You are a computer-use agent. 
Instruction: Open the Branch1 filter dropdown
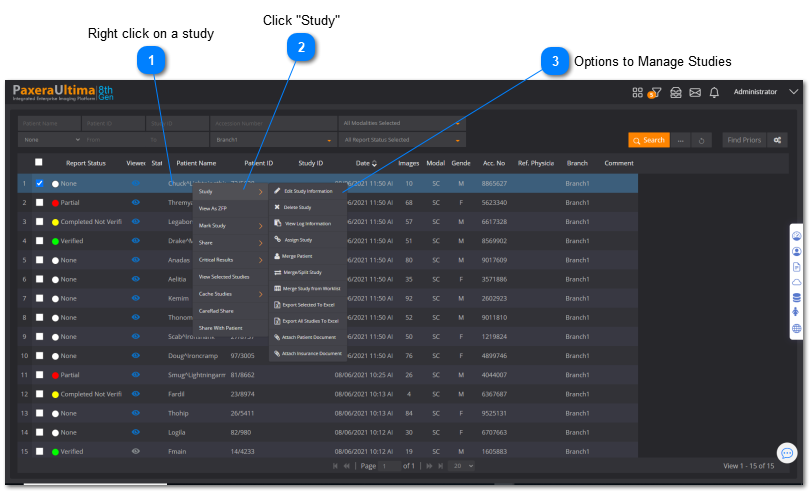273,140
